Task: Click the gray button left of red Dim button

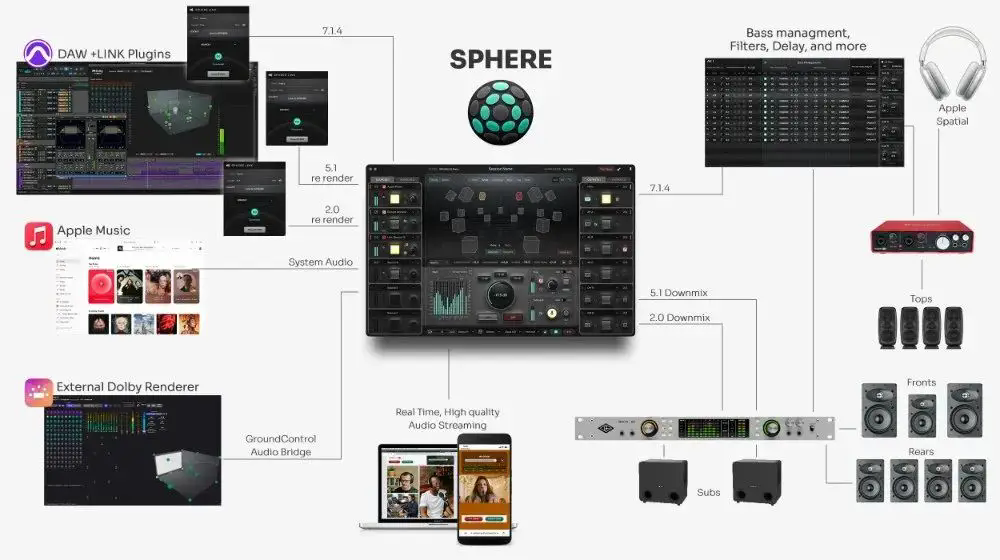Action: 488,317
